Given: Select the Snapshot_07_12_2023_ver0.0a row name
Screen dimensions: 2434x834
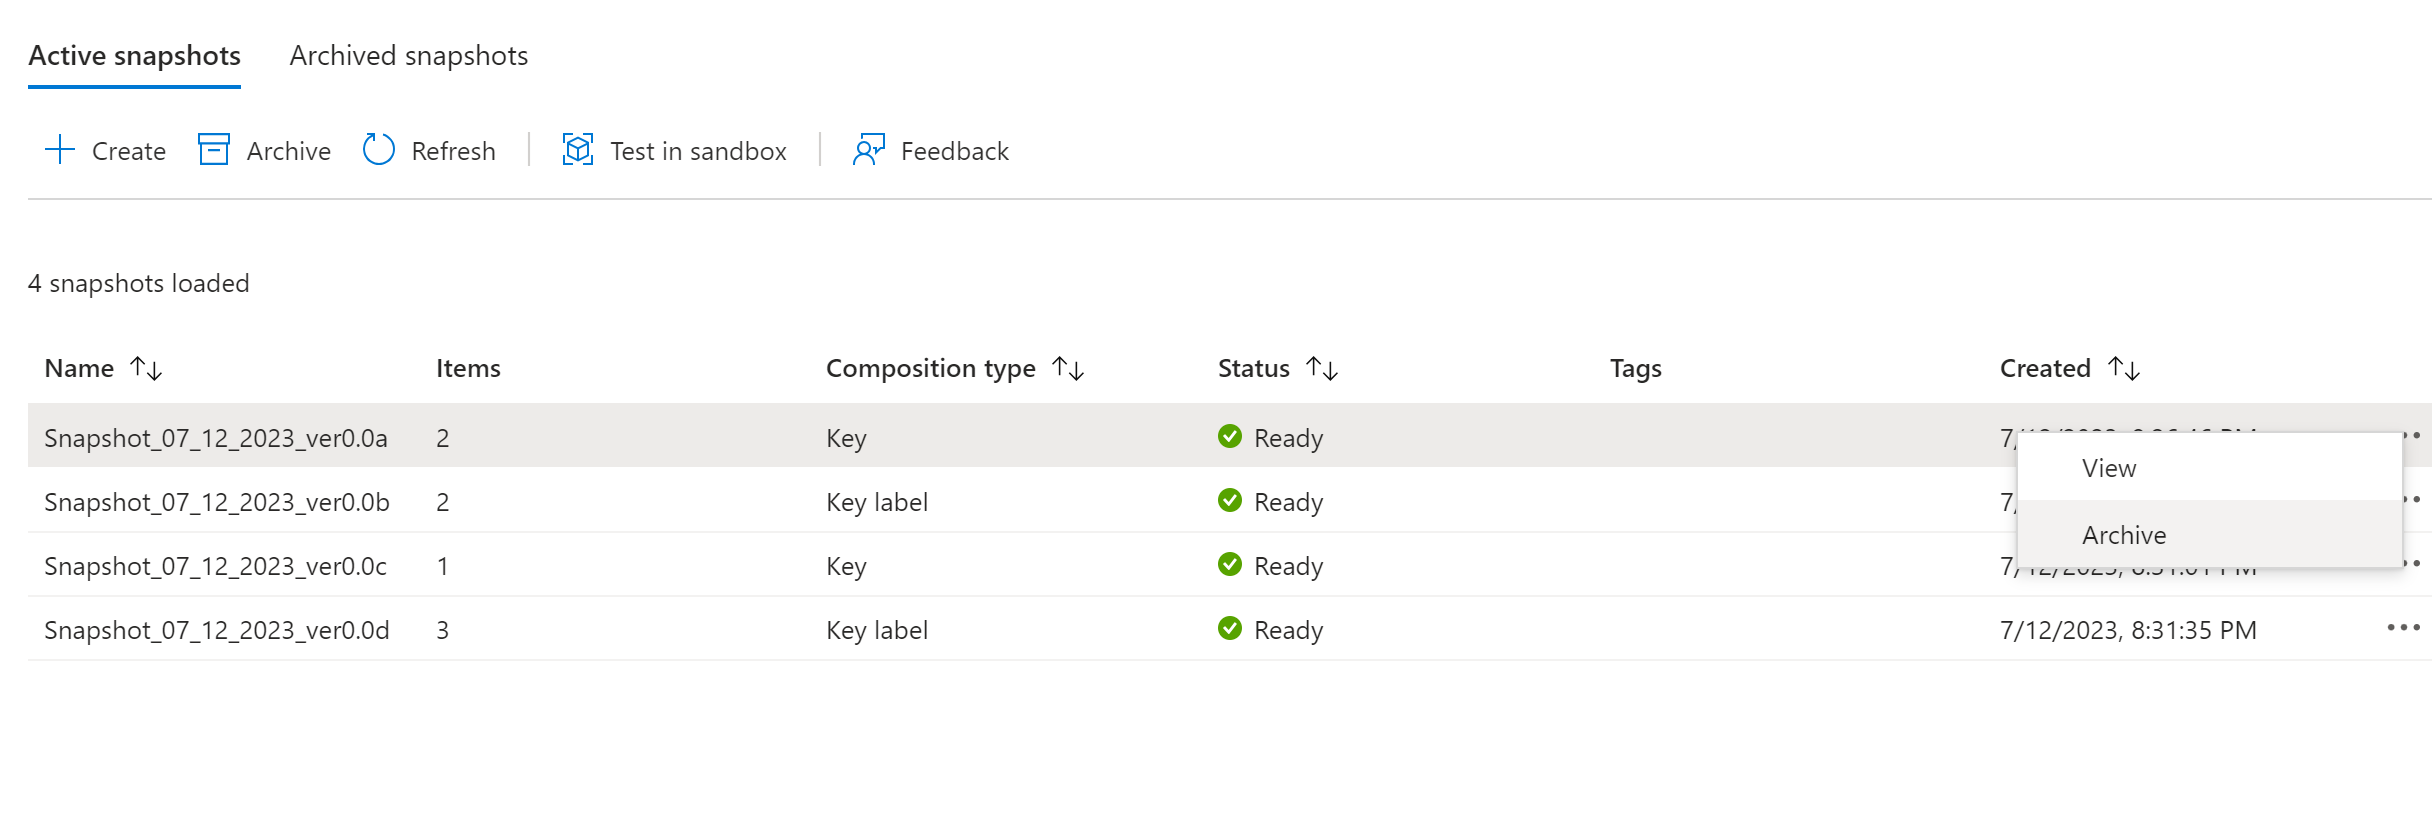Looking at the screenshot, I should point(216,438).
